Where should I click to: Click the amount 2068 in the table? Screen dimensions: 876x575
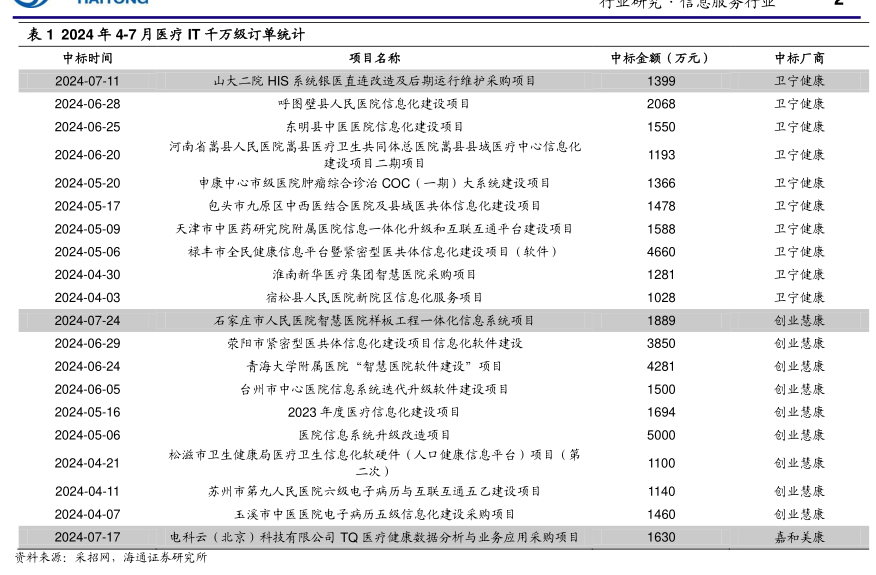pos(660,104)
